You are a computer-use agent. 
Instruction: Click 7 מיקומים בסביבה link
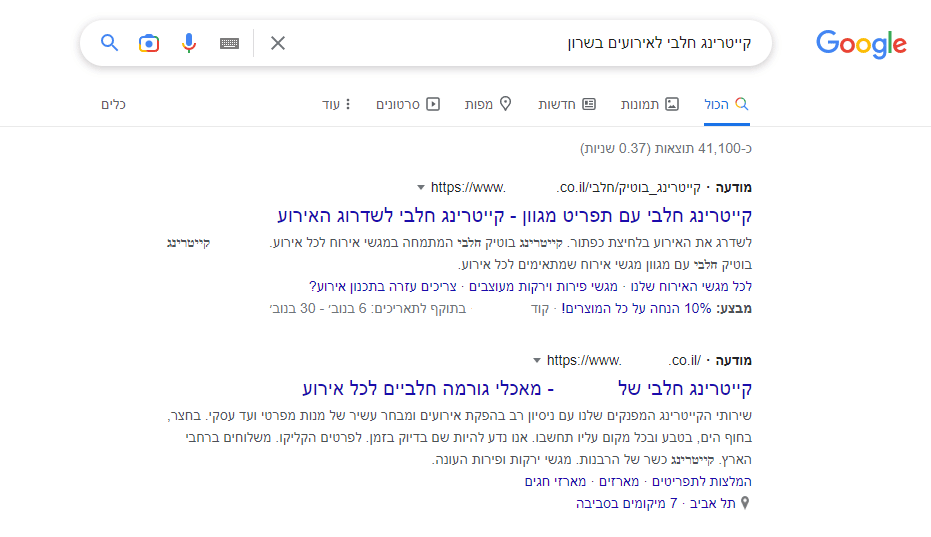(626, 503)
